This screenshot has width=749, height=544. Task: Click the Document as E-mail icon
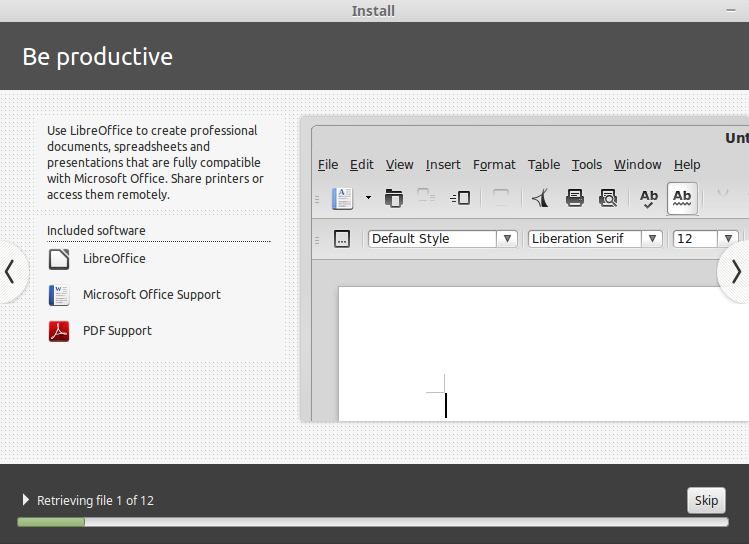coord(460,198)
